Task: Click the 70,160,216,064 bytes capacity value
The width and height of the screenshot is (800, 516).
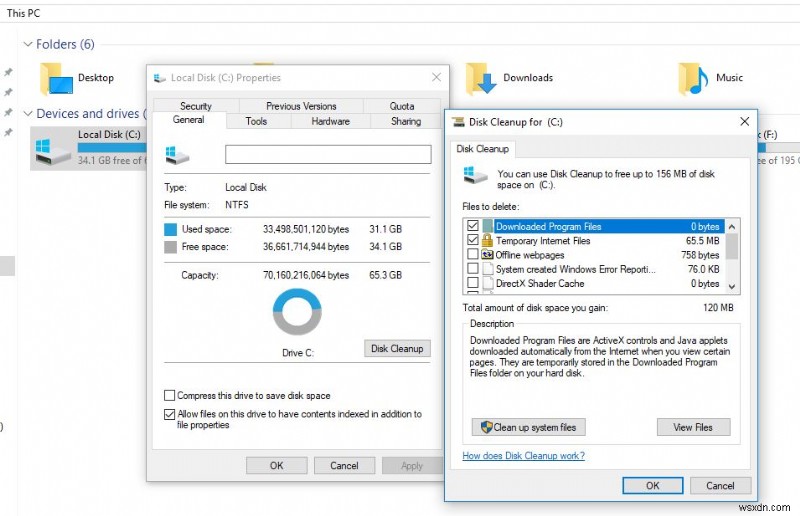Action: (306, 275)
